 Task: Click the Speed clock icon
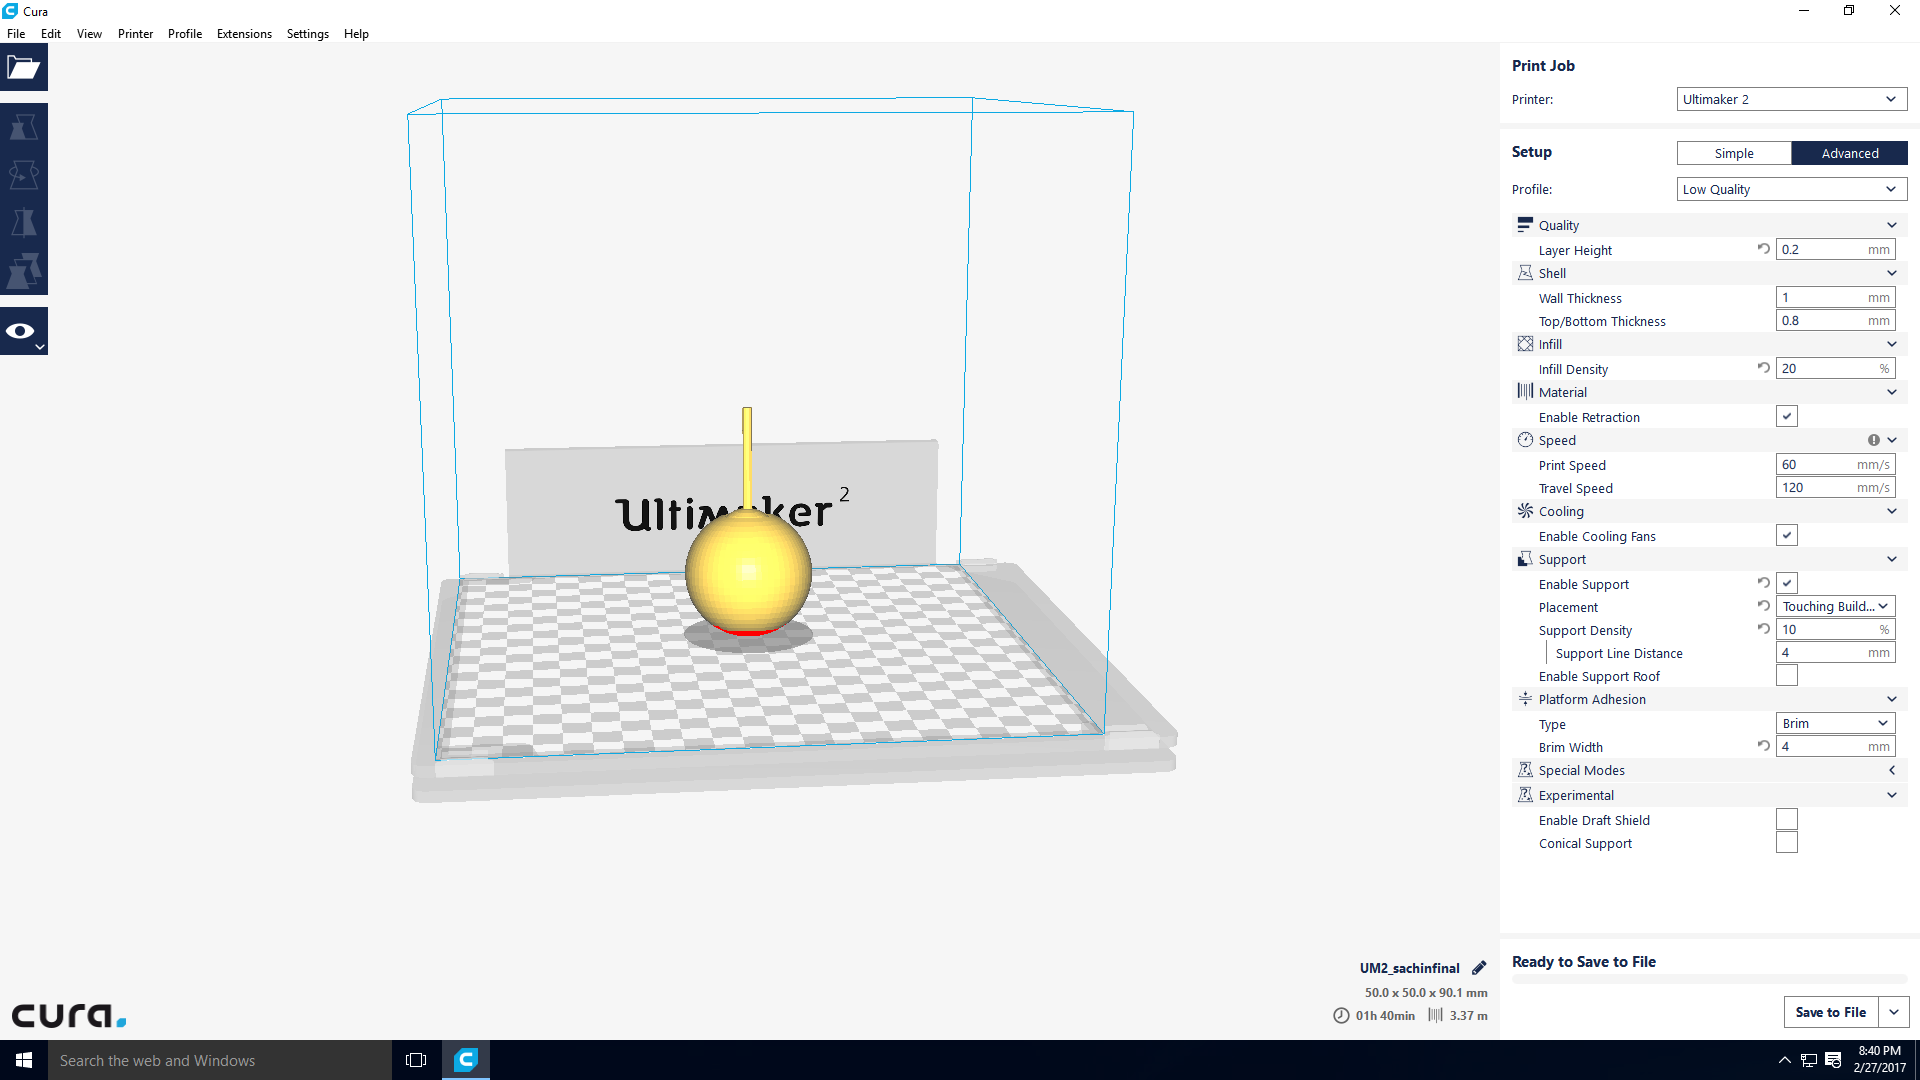click(x=1525, y=440)
